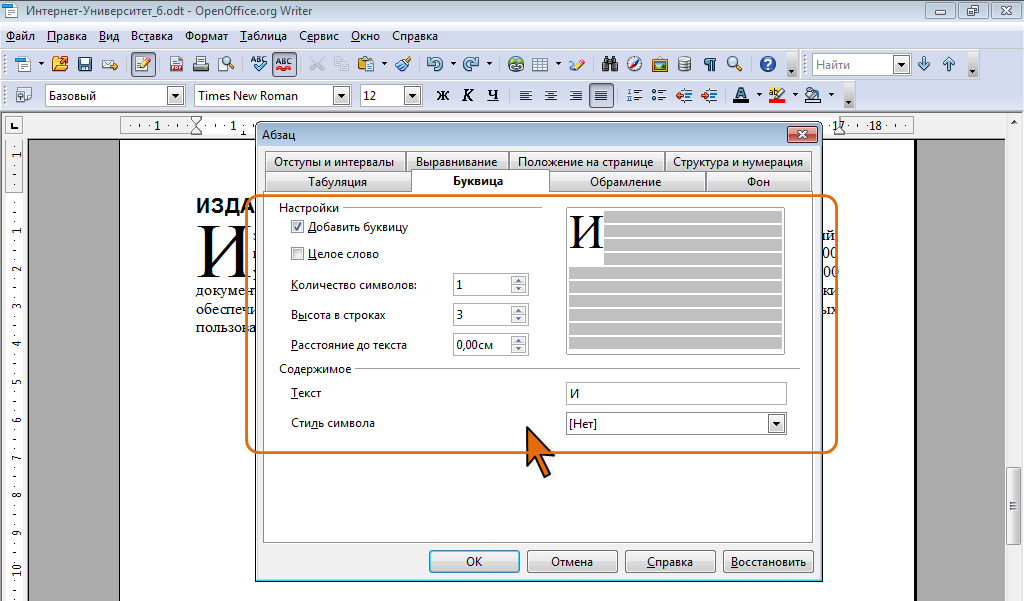Run Spelling and Grammar check icon
Viewport: 1024px width, 601px height.
259,64
